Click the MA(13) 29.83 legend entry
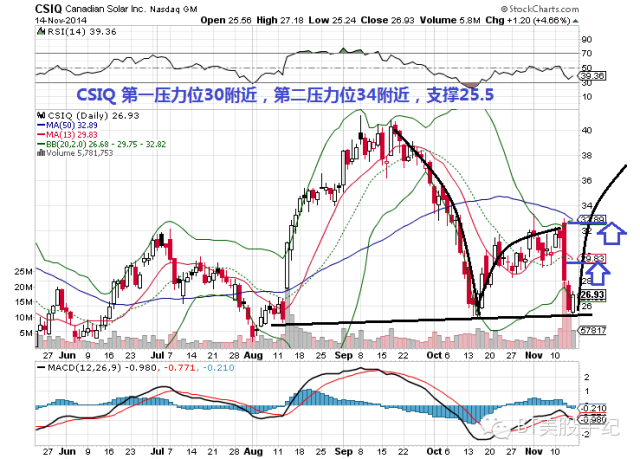This screenshot has height=459, width=640. pyautogui.click(x=67, y=135)
